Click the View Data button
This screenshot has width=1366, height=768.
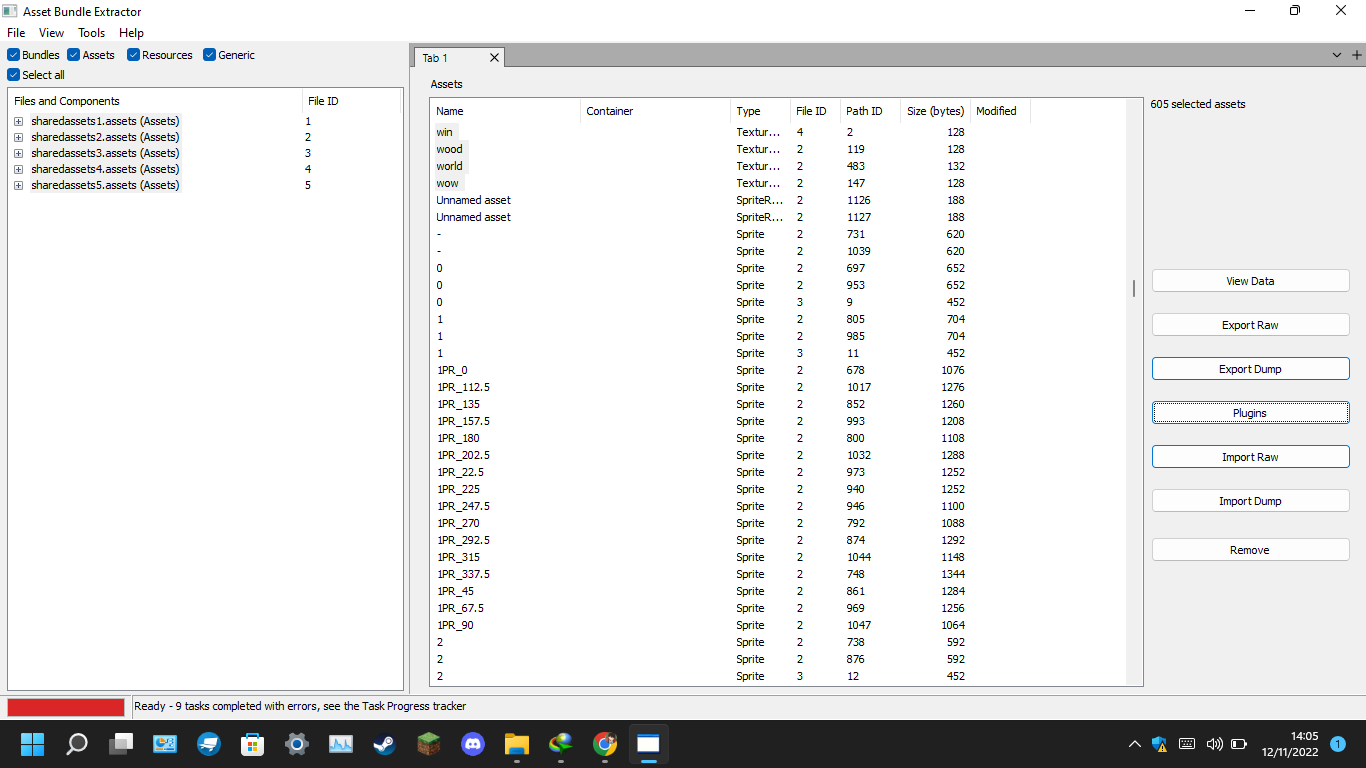1250,280
